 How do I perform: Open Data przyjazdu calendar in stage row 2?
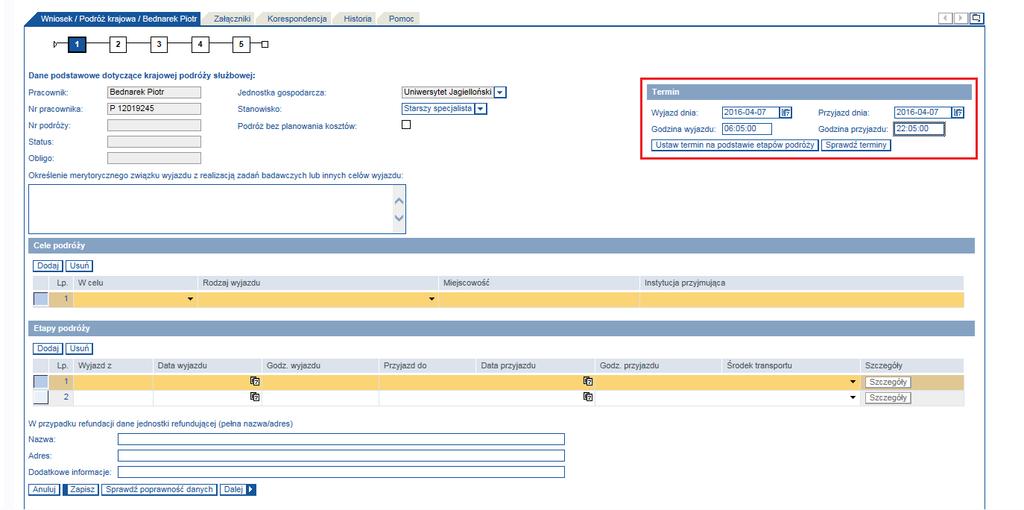588,397
